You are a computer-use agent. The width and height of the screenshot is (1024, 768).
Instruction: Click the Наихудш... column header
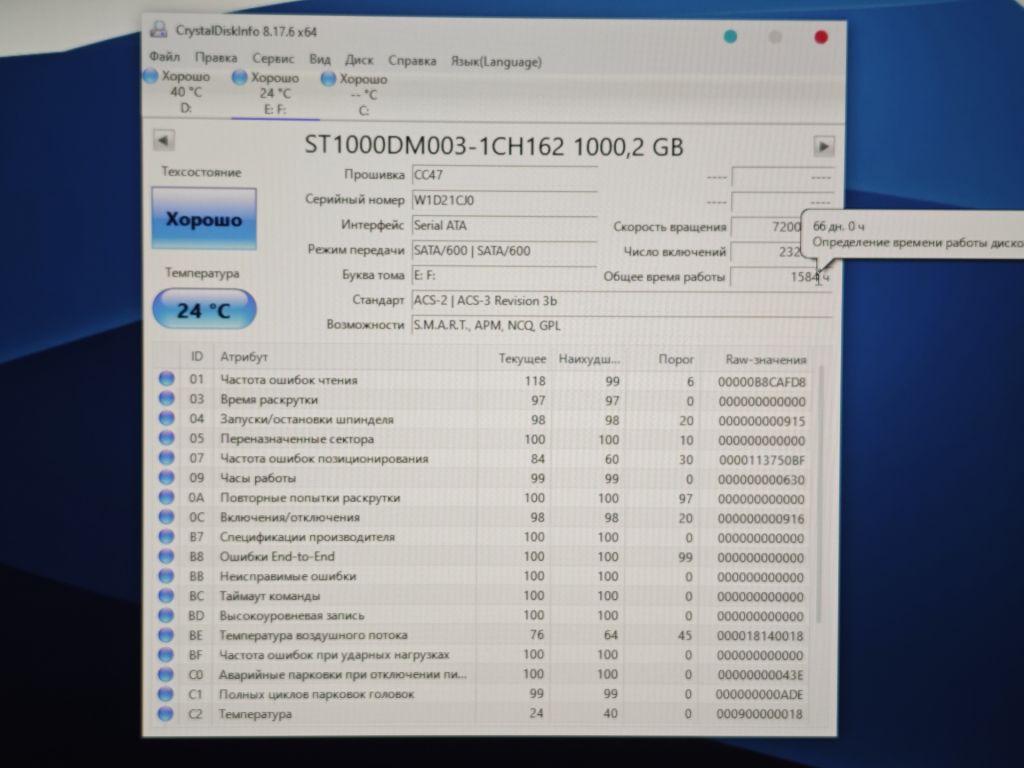tap(588, 359)
